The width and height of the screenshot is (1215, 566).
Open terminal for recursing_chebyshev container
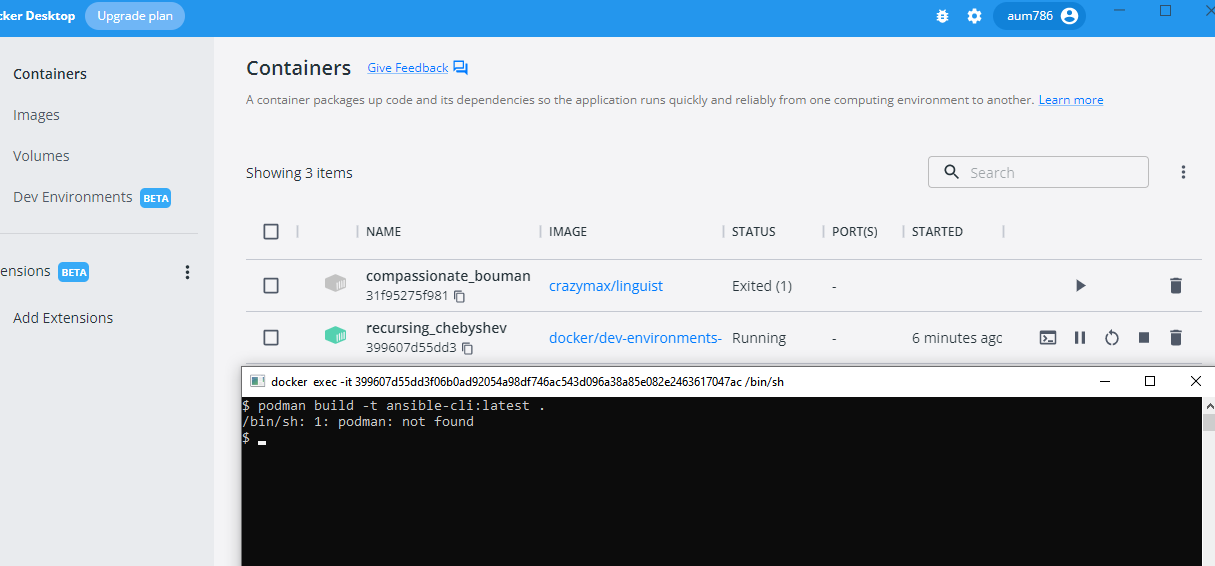1048,338
